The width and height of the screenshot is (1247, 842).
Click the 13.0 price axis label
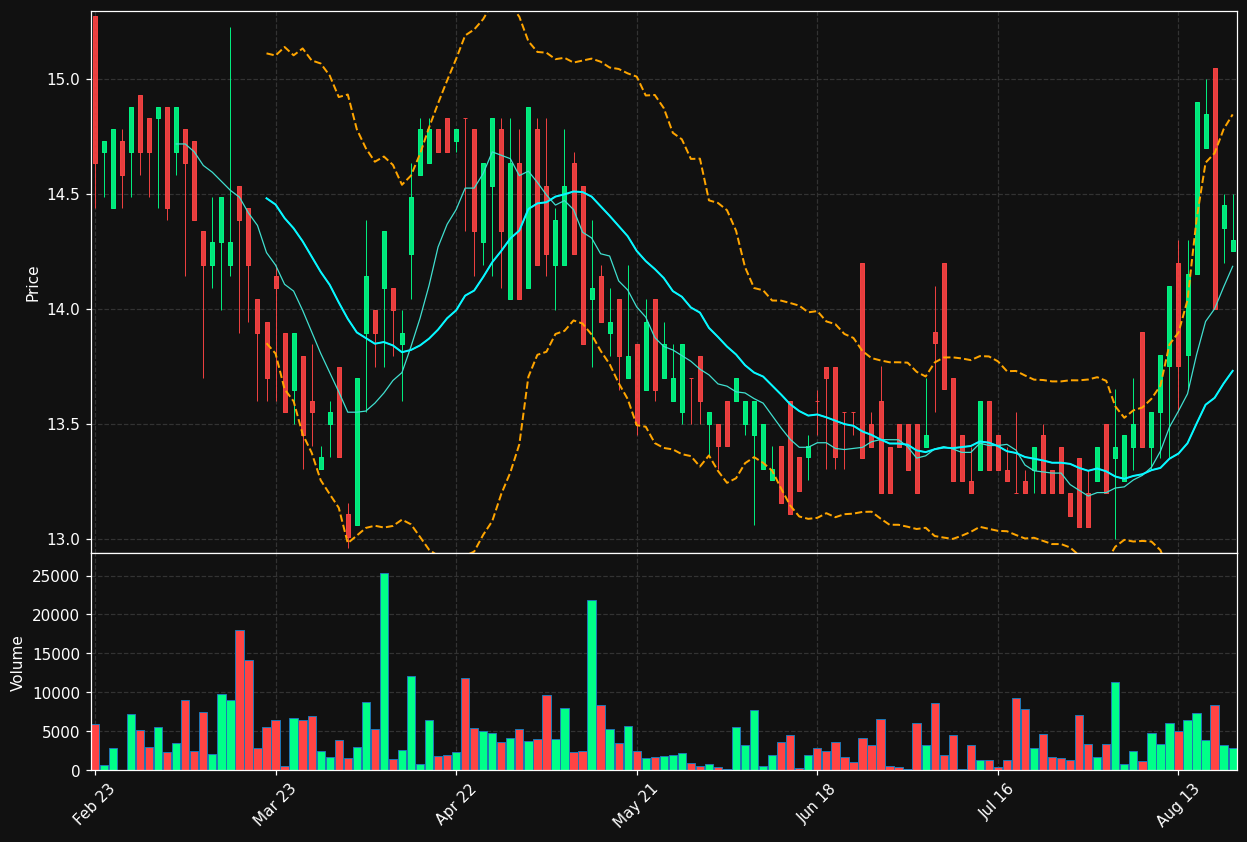click(x=65, y=539)
